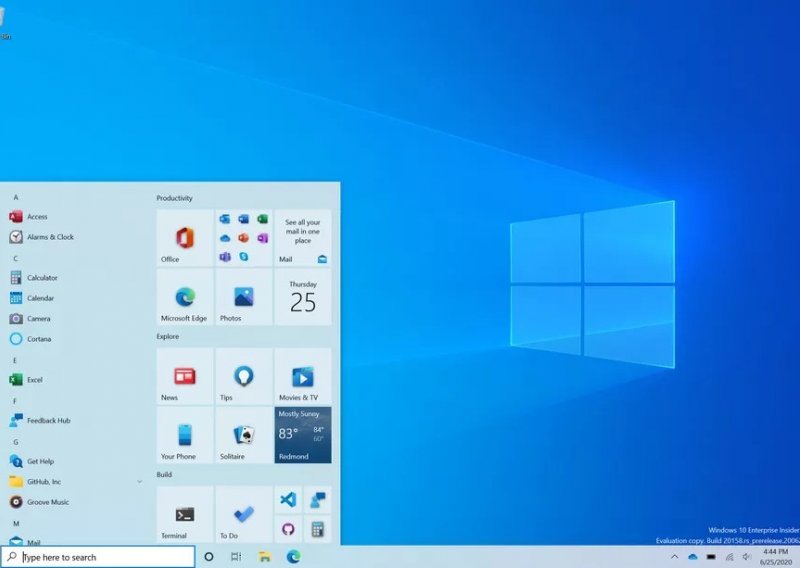The width and height of the screenshot is (800, 568).
Task: Expand the GitHub, Inc folder chevron
Action: point(139,482)
